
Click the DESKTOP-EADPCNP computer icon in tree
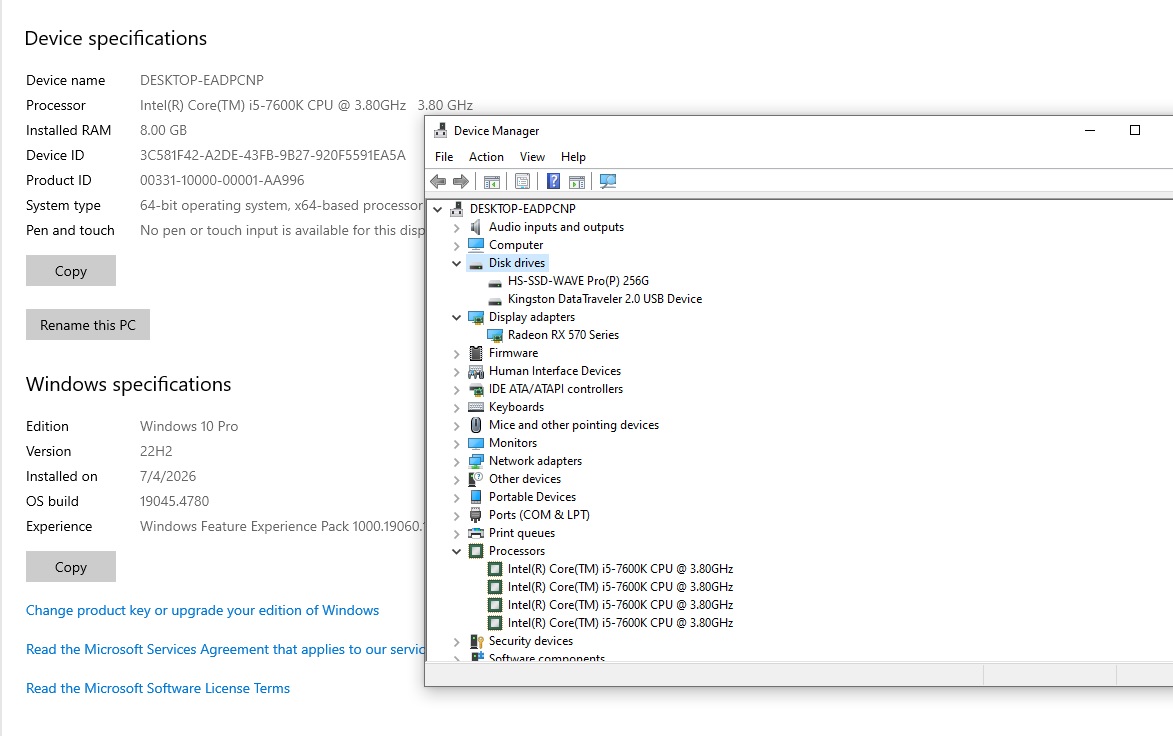(456, 209)
